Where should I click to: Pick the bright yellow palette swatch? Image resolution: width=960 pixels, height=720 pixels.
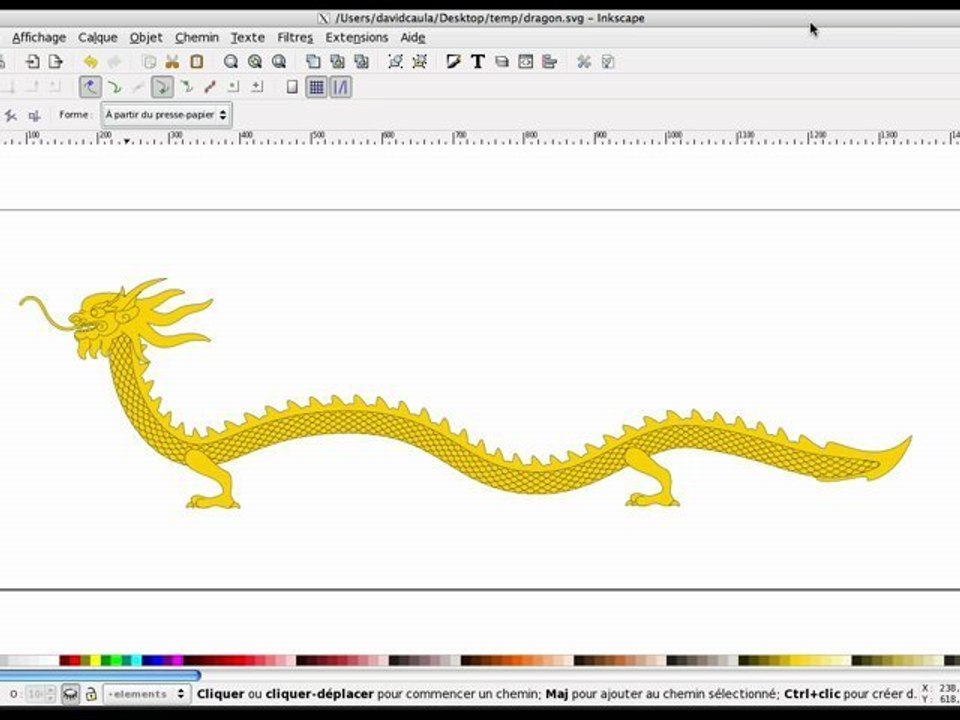[96, 661]
